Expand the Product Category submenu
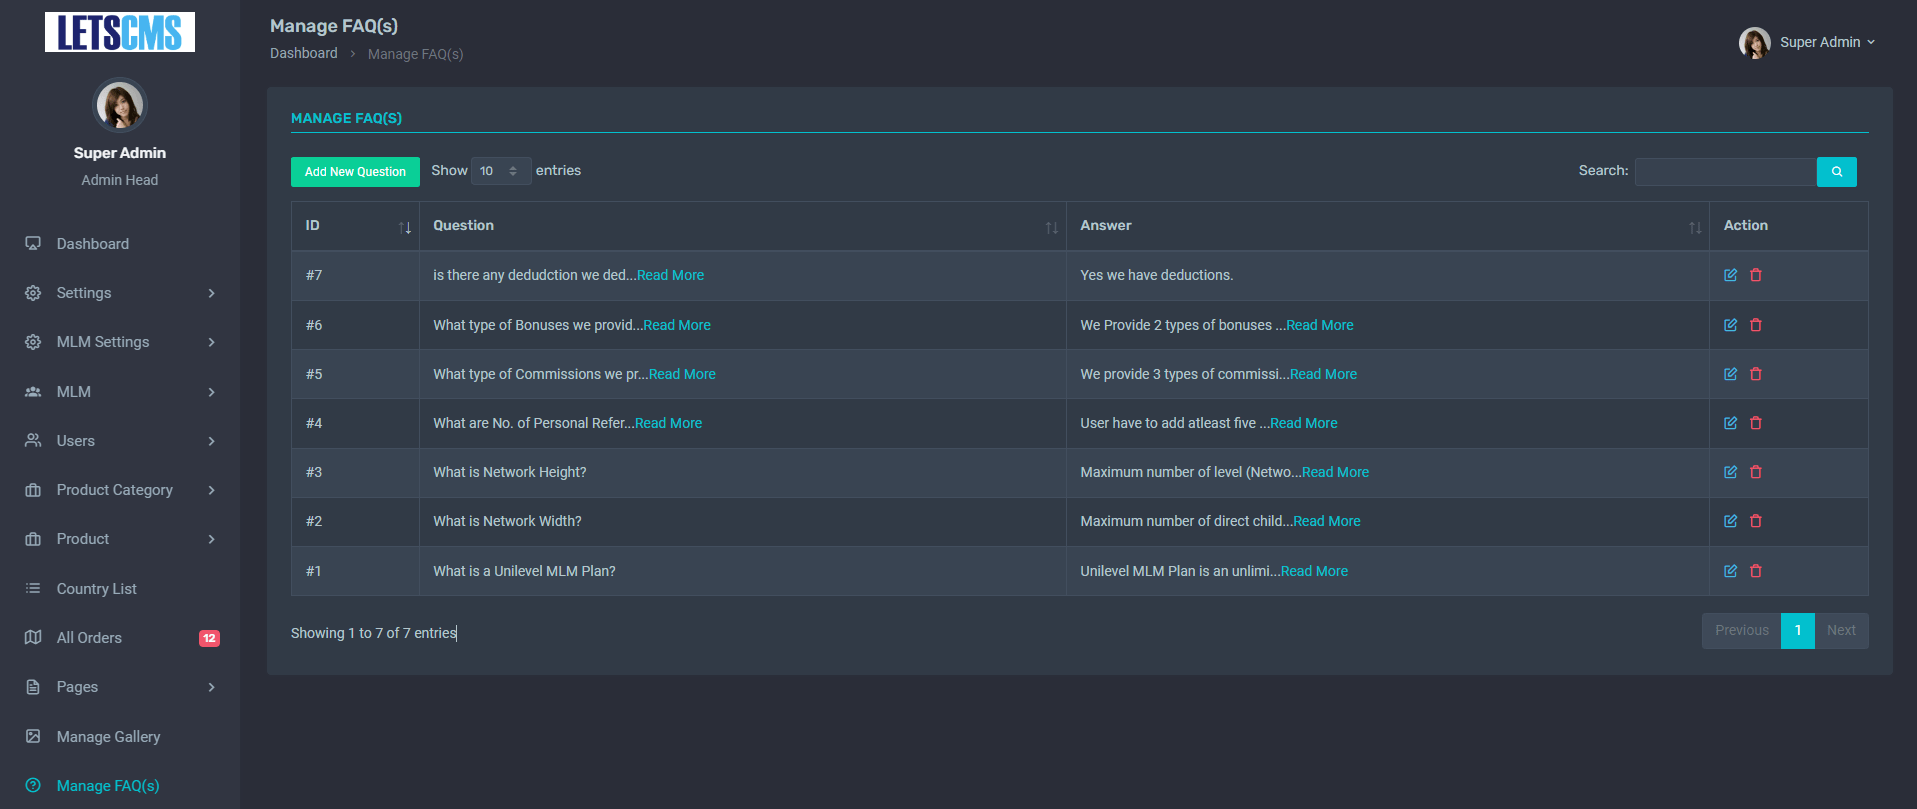The width and height of the screenshot is (1917, 809). coord(120,490)
